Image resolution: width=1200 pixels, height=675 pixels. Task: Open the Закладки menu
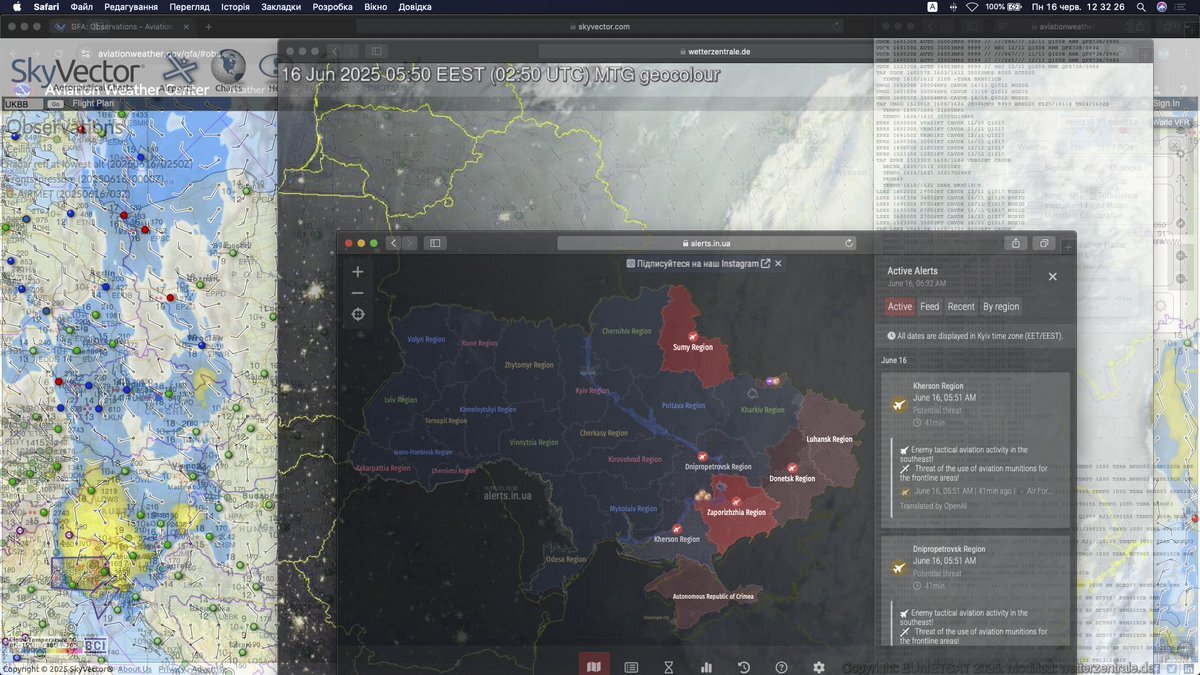tap(281, 7)
